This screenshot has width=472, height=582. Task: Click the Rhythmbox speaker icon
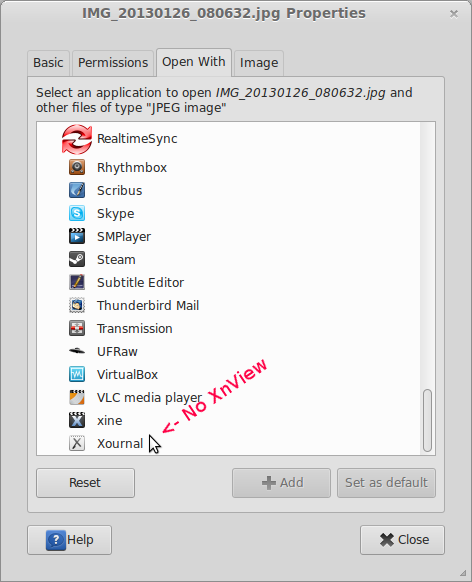tap(77, 167)
